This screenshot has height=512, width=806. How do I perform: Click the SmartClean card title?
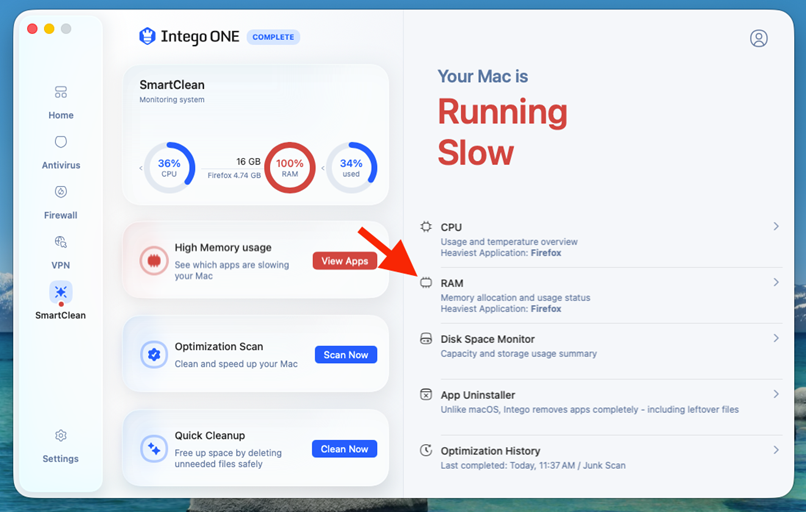click(x=172, y=85)
